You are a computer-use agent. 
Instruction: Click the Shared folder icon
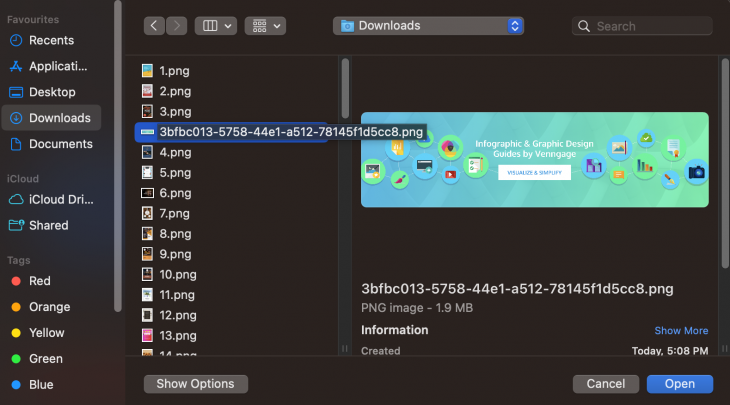(16, 225)
